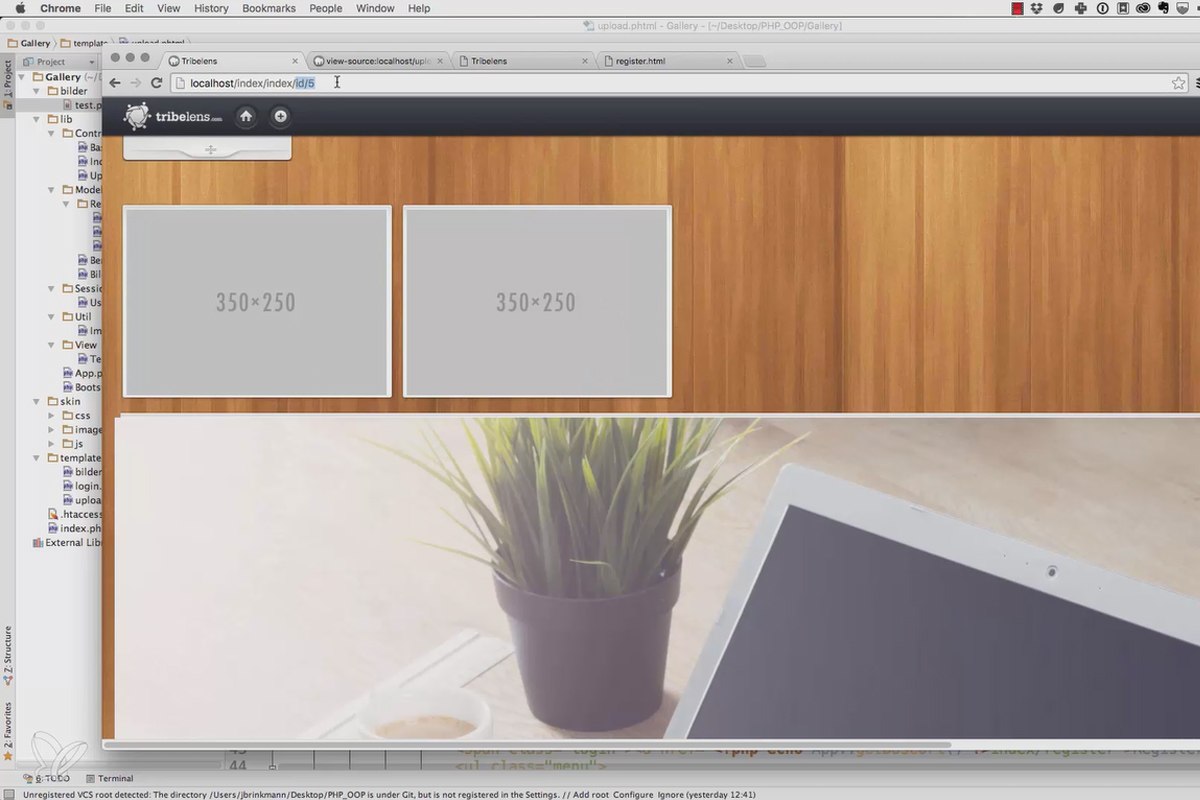Open the Help menu
Image resolution: width=1200 pixels, height=800 pixels.
[419, 8]
